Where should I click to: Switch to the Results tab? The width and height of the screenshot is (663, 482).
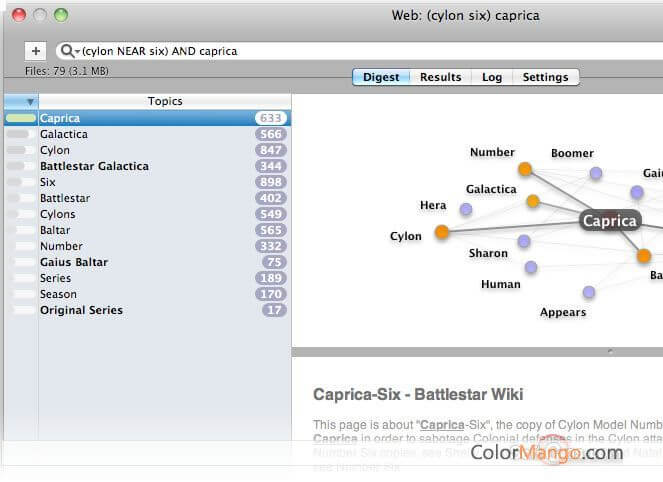(440, 77)
